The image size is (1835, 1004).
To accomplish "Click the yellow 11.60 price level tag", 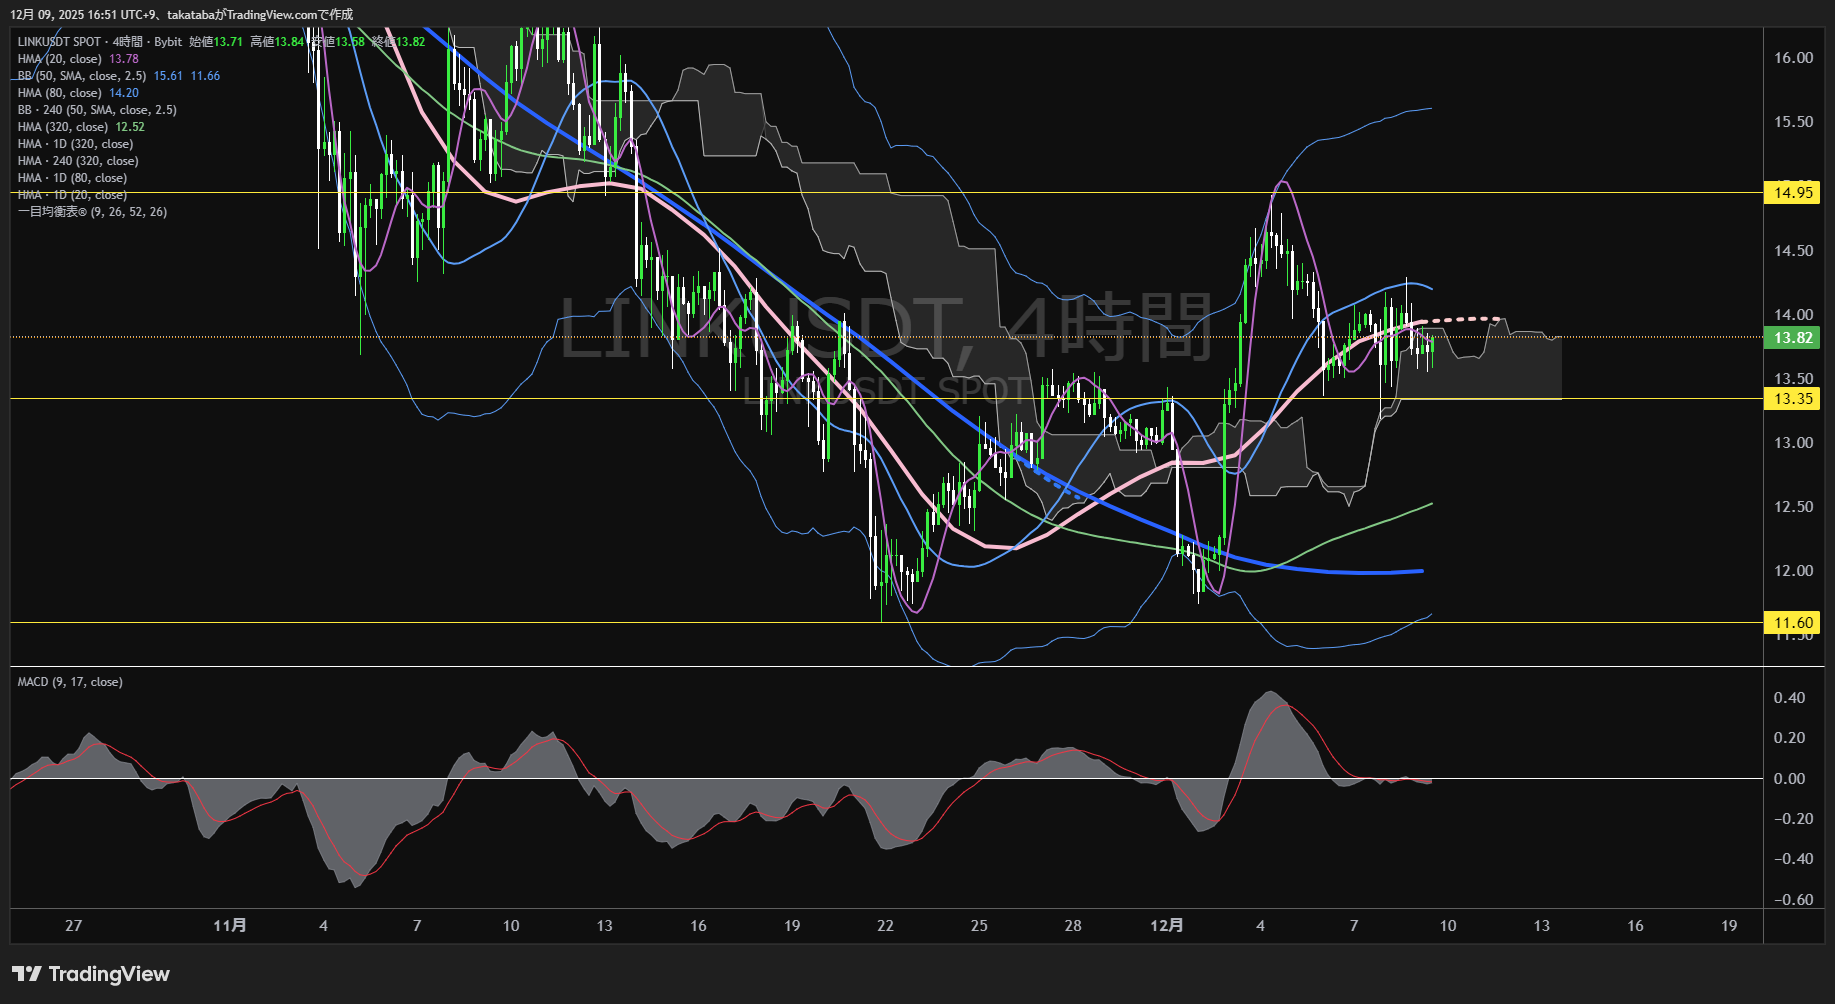I will [1792, 623].
